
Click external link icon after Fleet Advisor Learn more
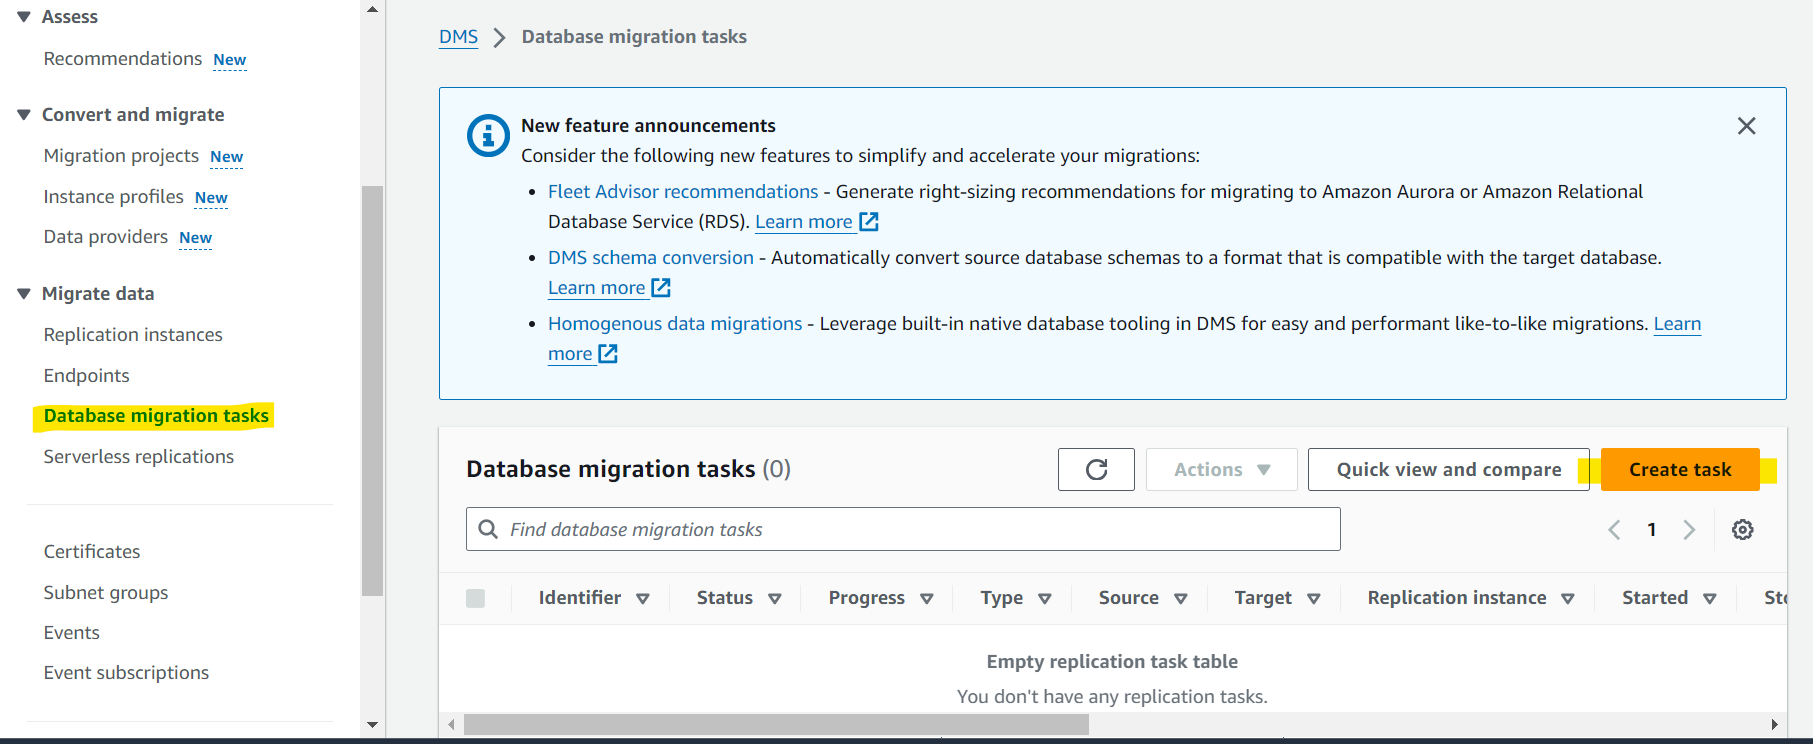869,222
